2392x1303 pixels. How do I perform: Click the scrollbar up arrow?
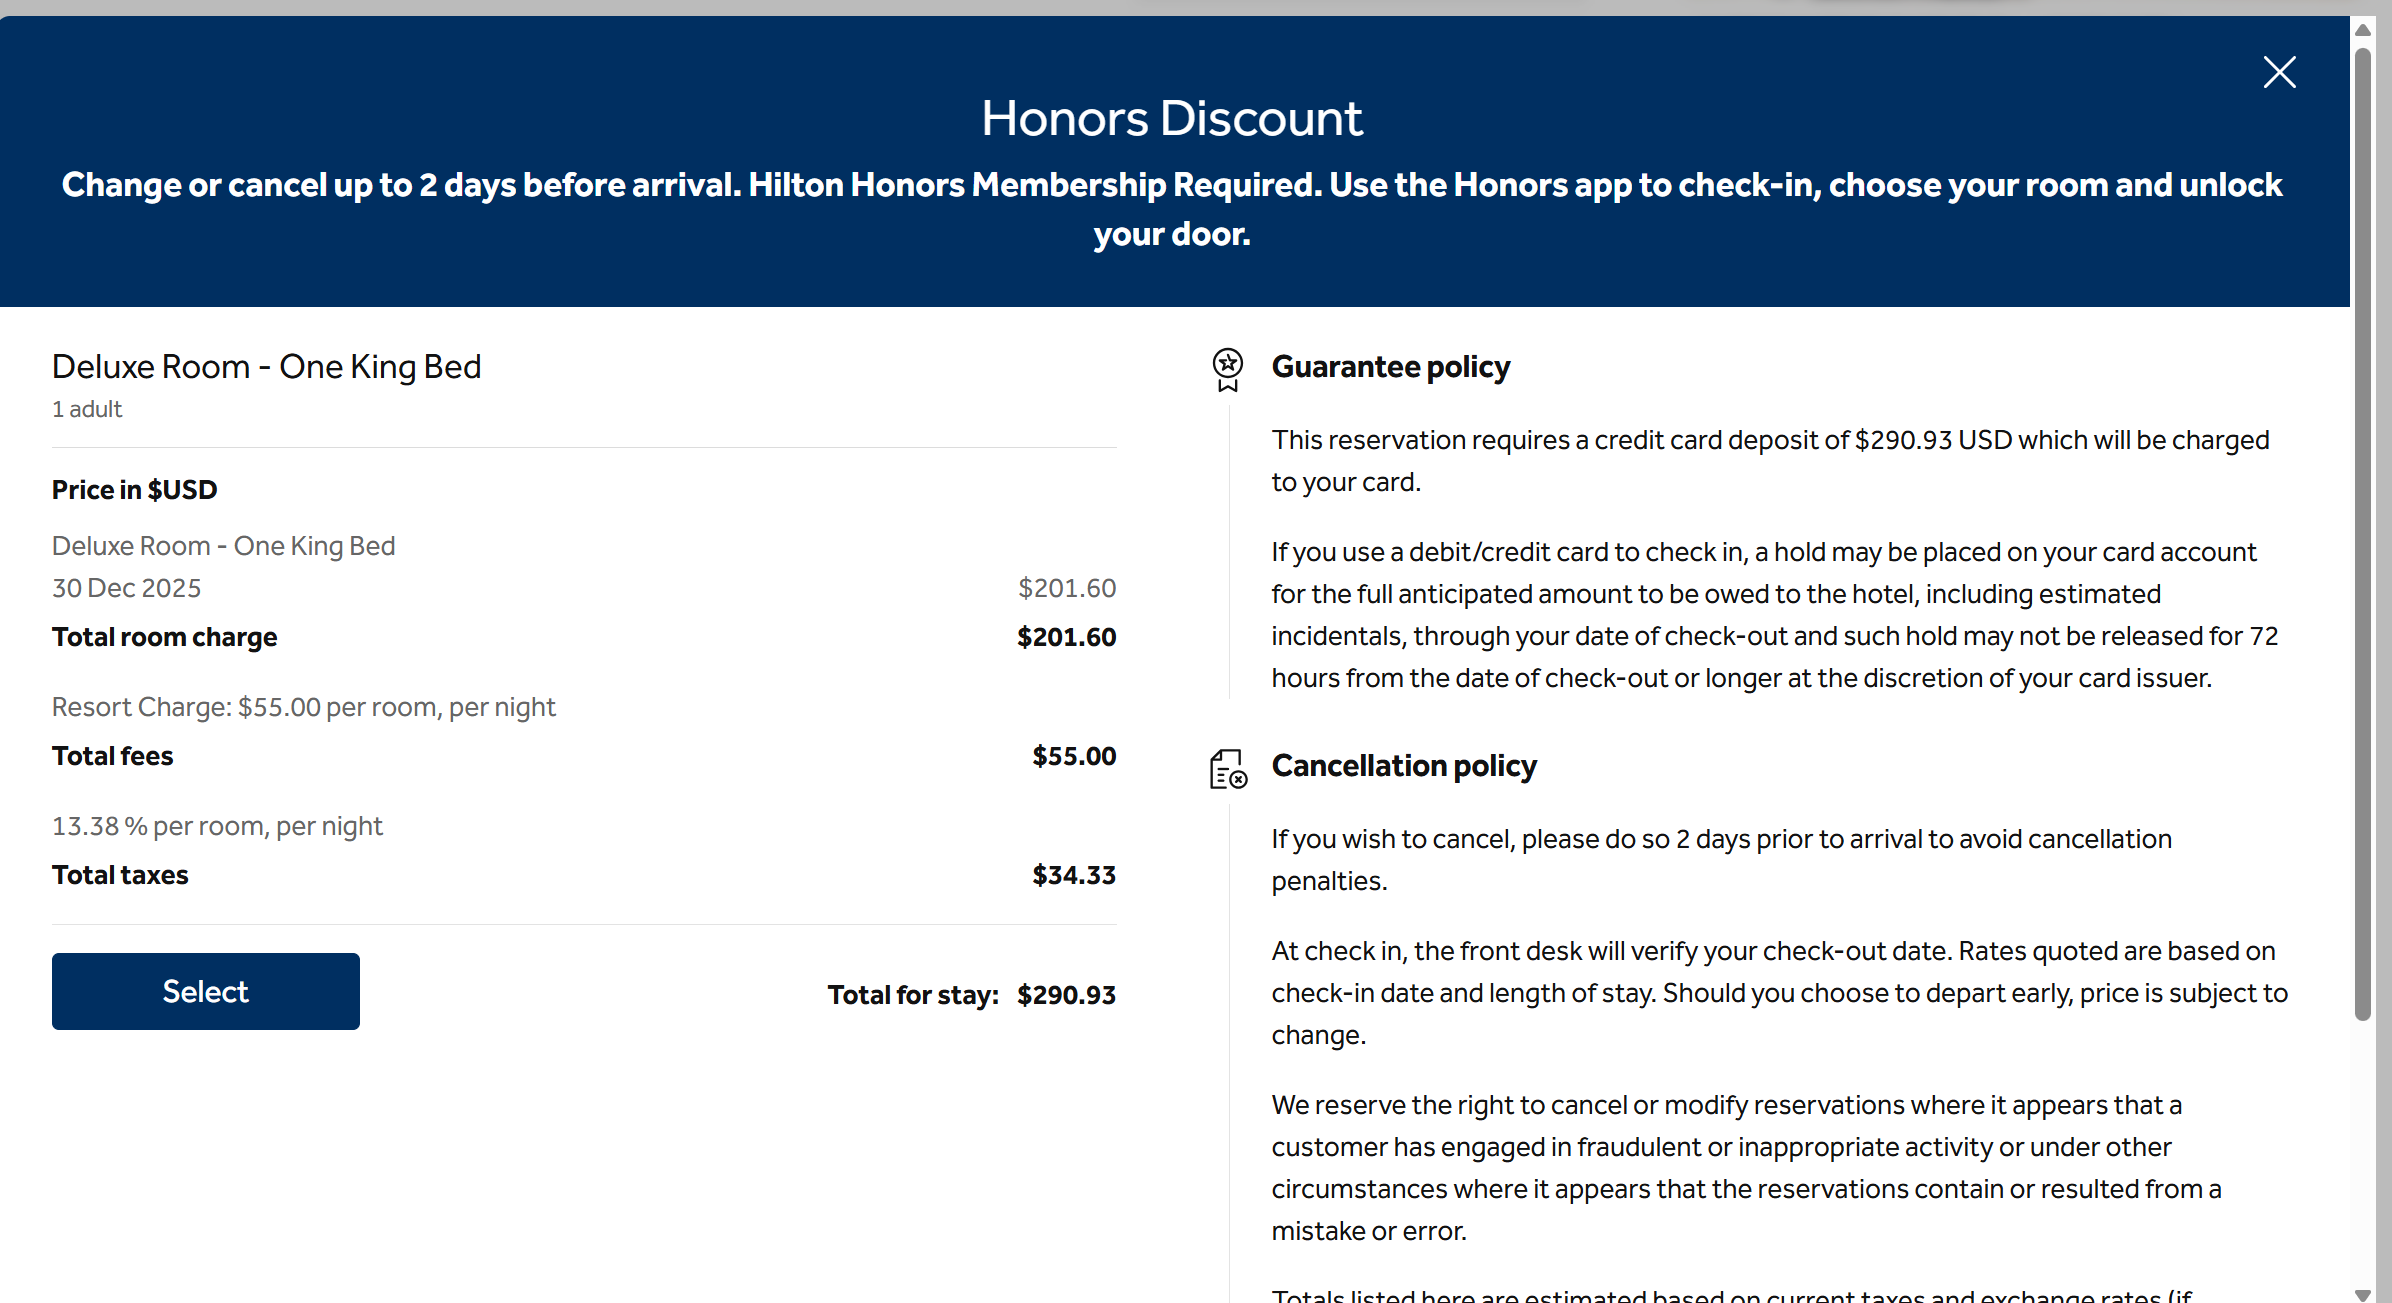[x=2363, y=30]
